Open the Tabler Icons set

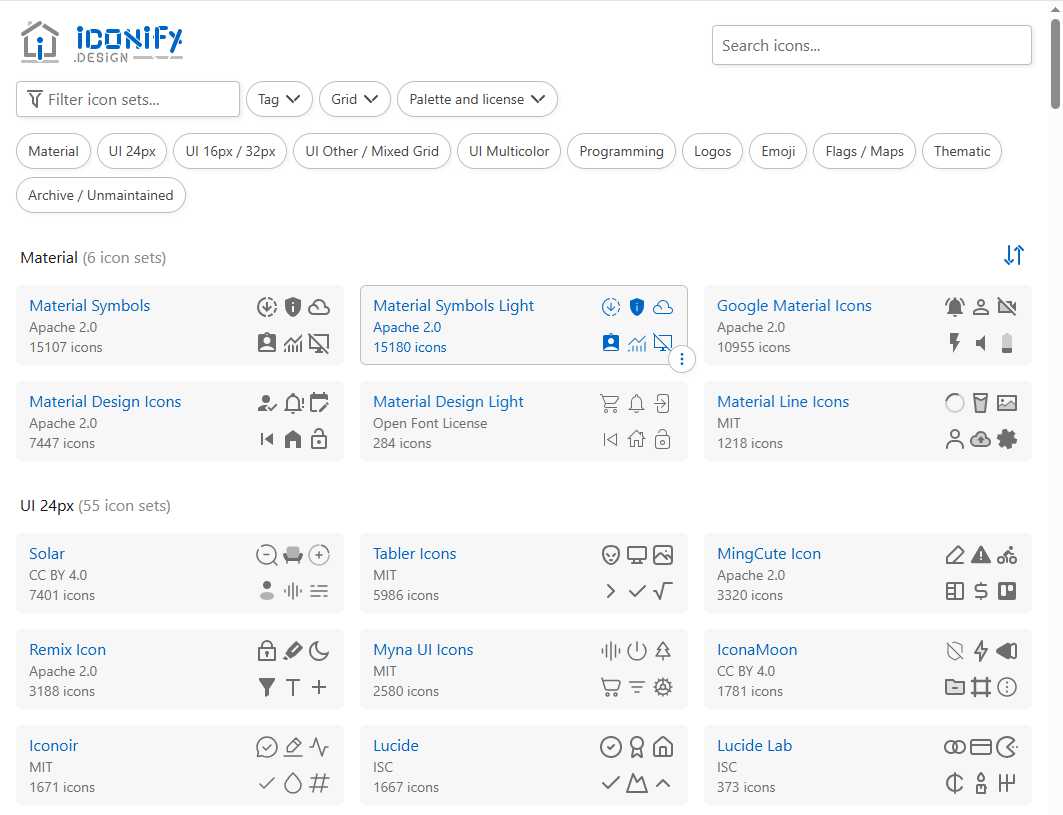point(414,553)
